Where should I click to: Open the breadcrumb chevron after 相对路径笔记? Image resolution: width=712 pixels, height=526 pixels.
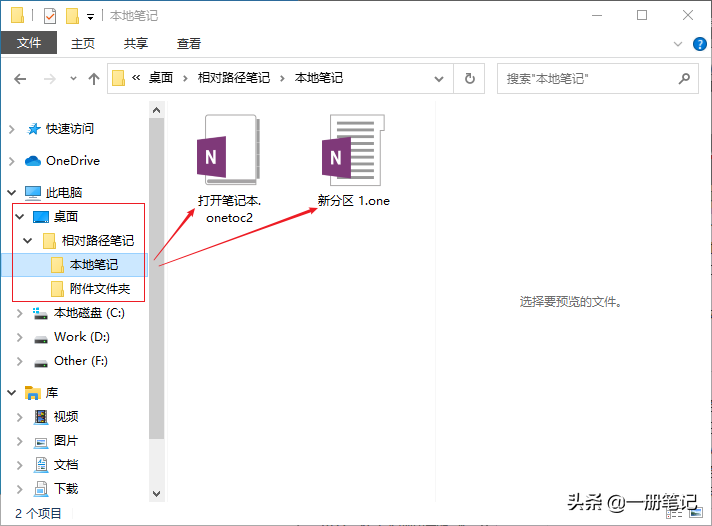282,79
